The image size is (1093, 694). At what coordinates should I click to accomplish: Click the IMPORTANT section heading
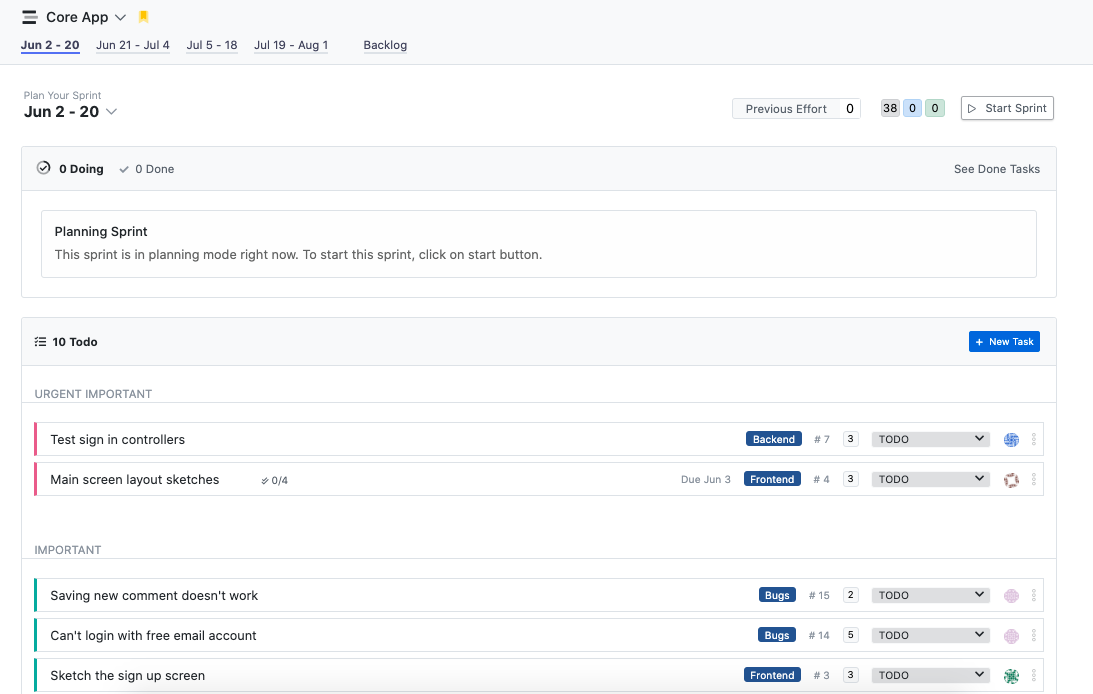pos(68,550)
